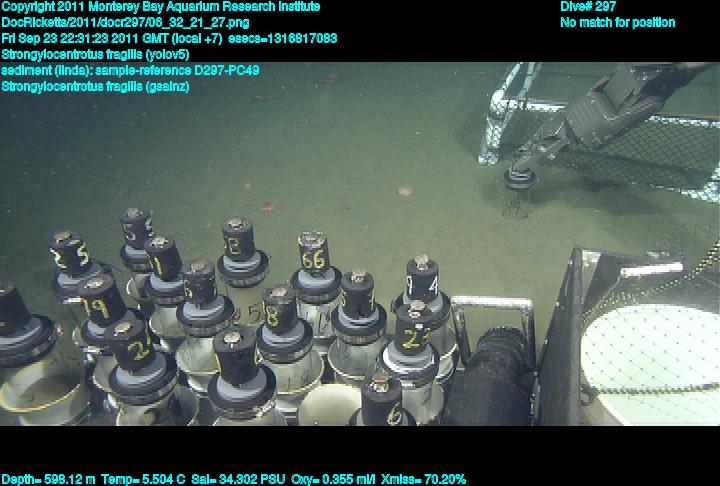This screenshot has height=486, width=720.
Task: Select Strongylocentrotus fragilis (gsainz) annotation
Action: point(96,87)
